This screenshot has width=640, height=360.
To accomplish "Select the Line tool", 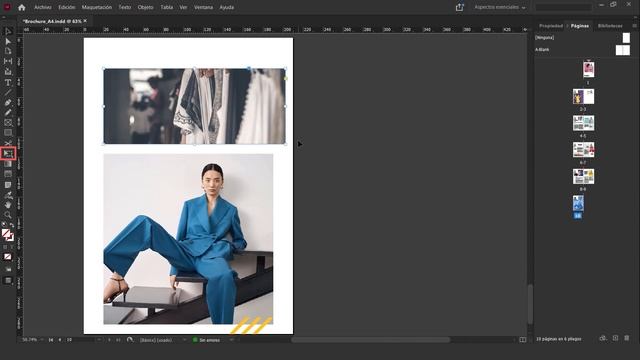I will (x=8, y=92).
